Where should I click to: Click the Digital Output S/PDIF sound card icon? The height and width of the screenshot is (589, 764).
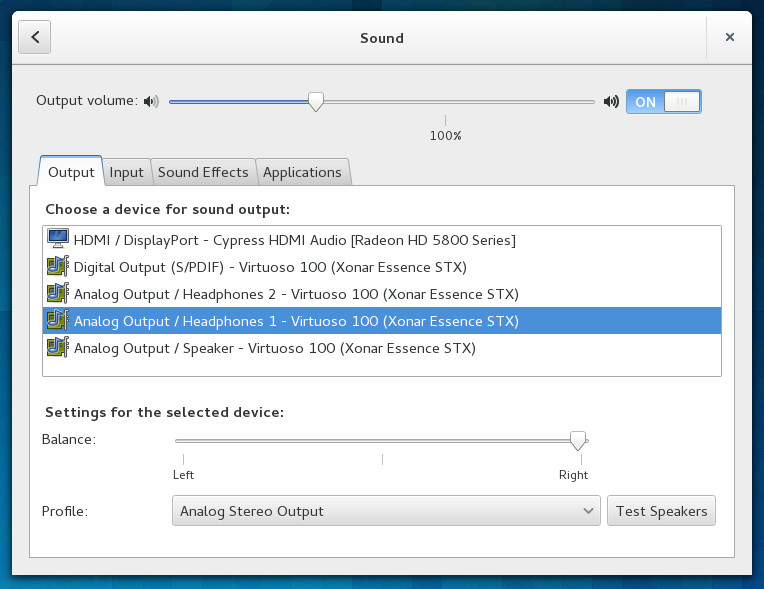(x=58, y=267)
